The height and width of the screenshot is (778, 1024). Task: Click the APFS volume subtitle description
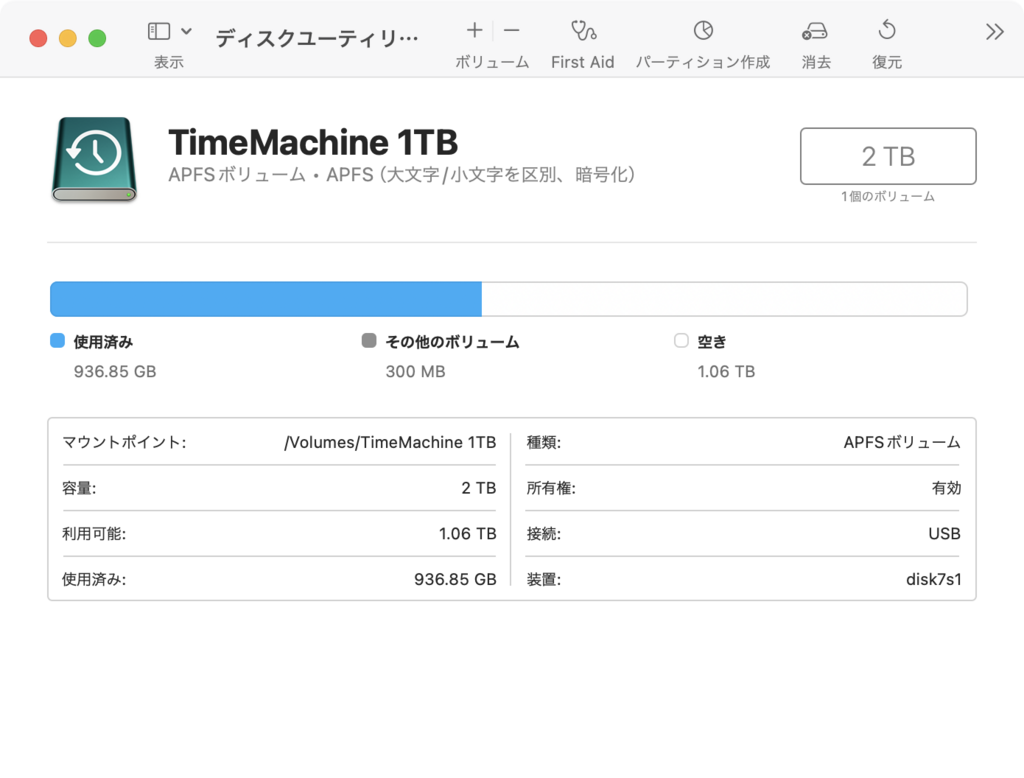tap(402, 175)
